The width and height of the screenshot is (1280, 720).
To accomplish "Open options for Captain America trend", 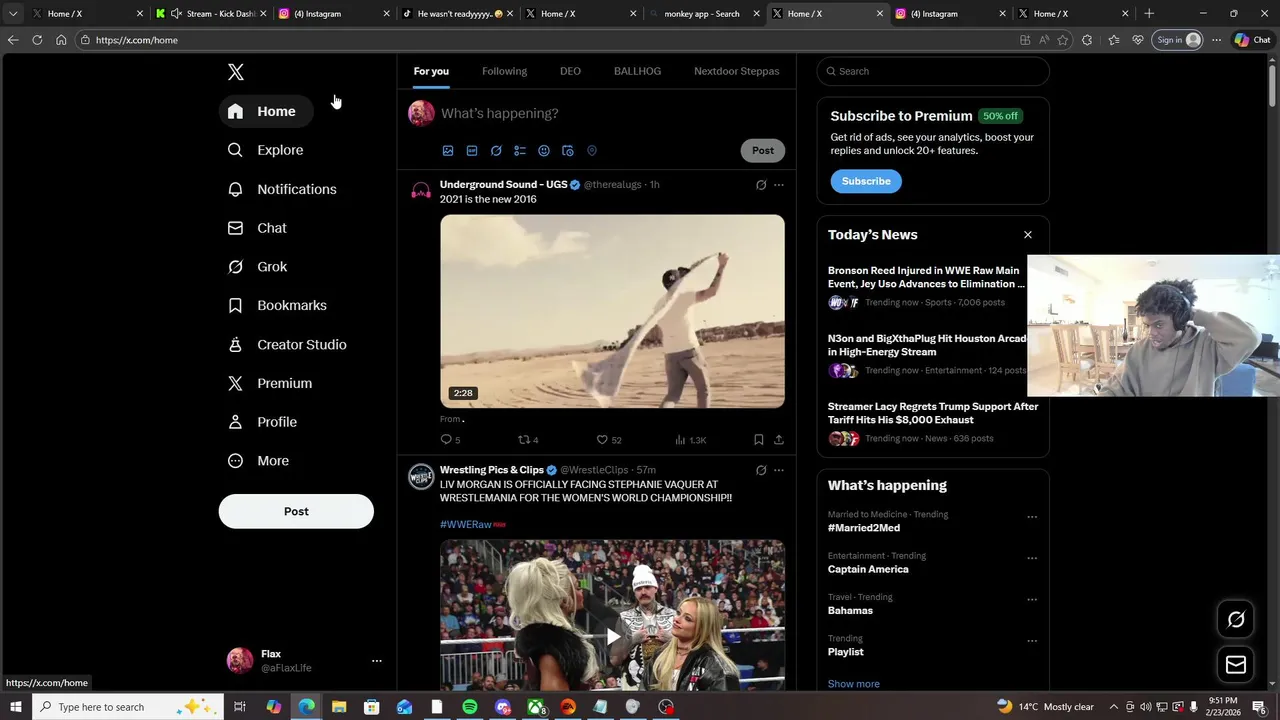I will click(1032, 559).
